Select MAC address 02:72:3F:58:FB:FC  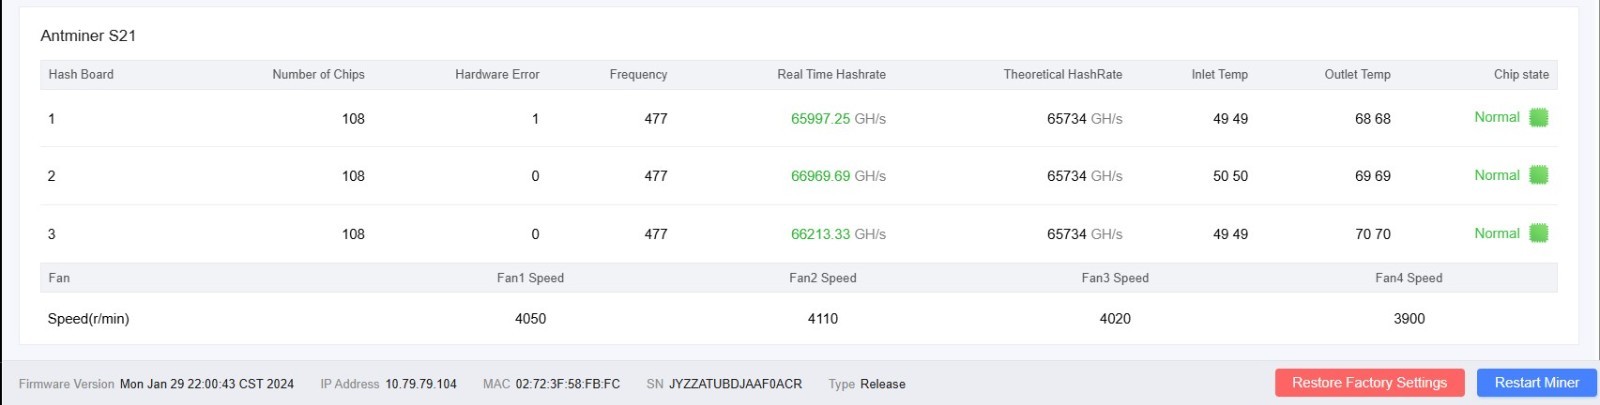click(568, 384)
